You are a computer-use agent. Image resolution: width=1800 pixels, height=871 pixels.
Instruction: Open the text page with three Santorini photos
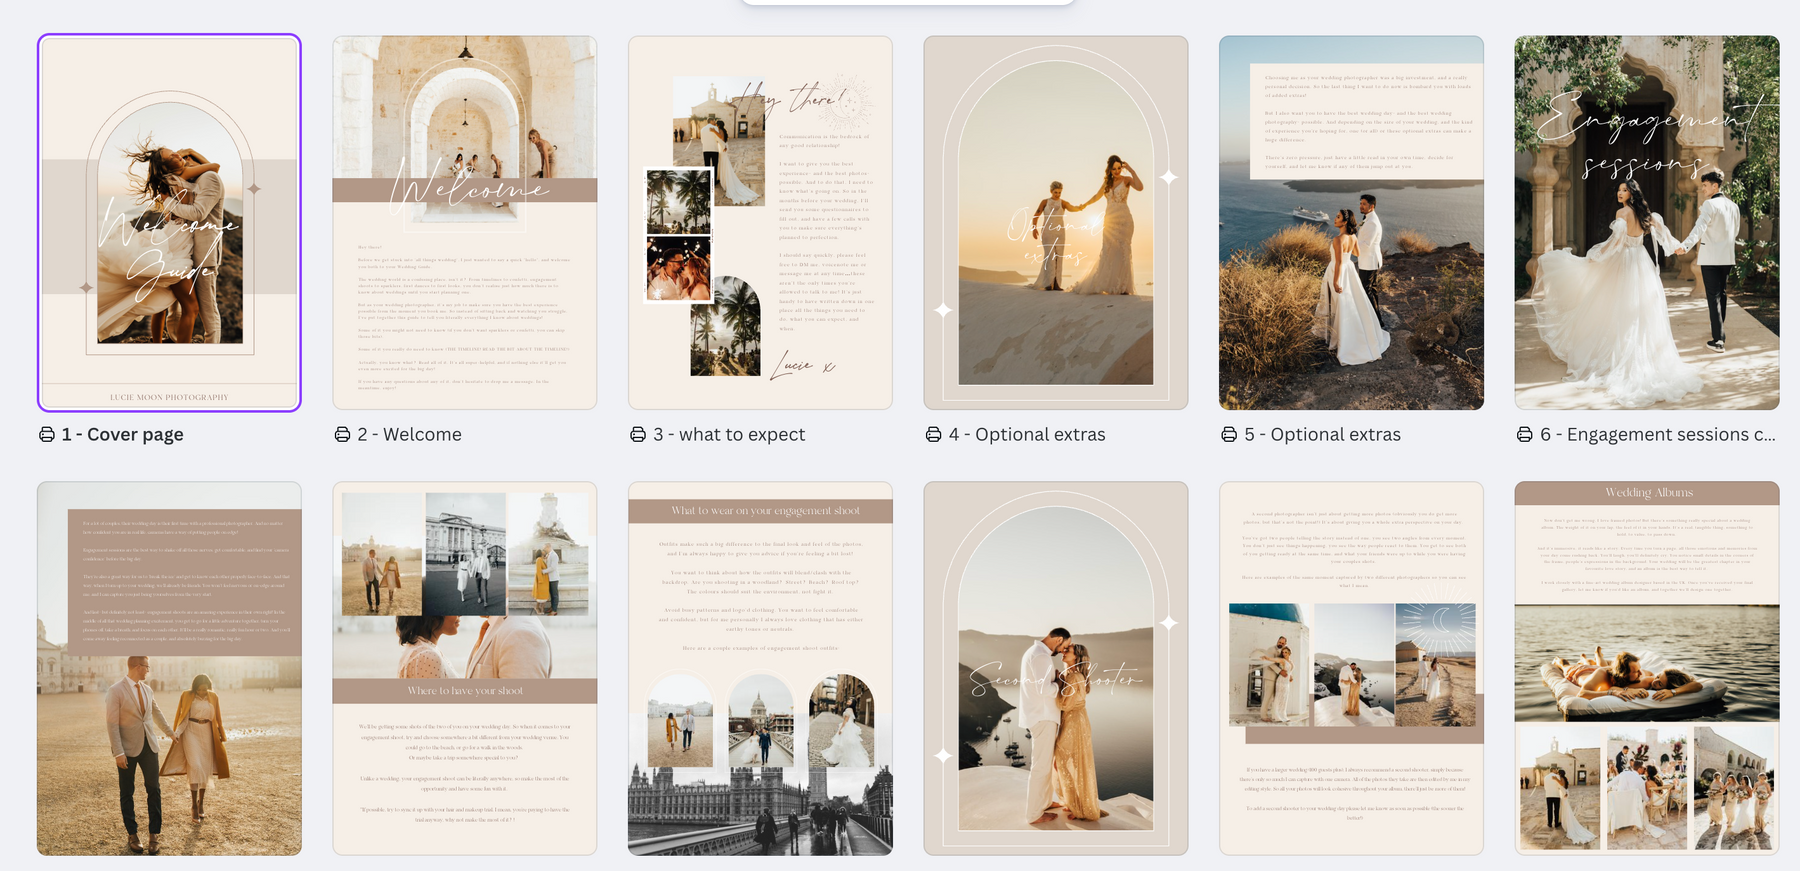(1351, 668)
